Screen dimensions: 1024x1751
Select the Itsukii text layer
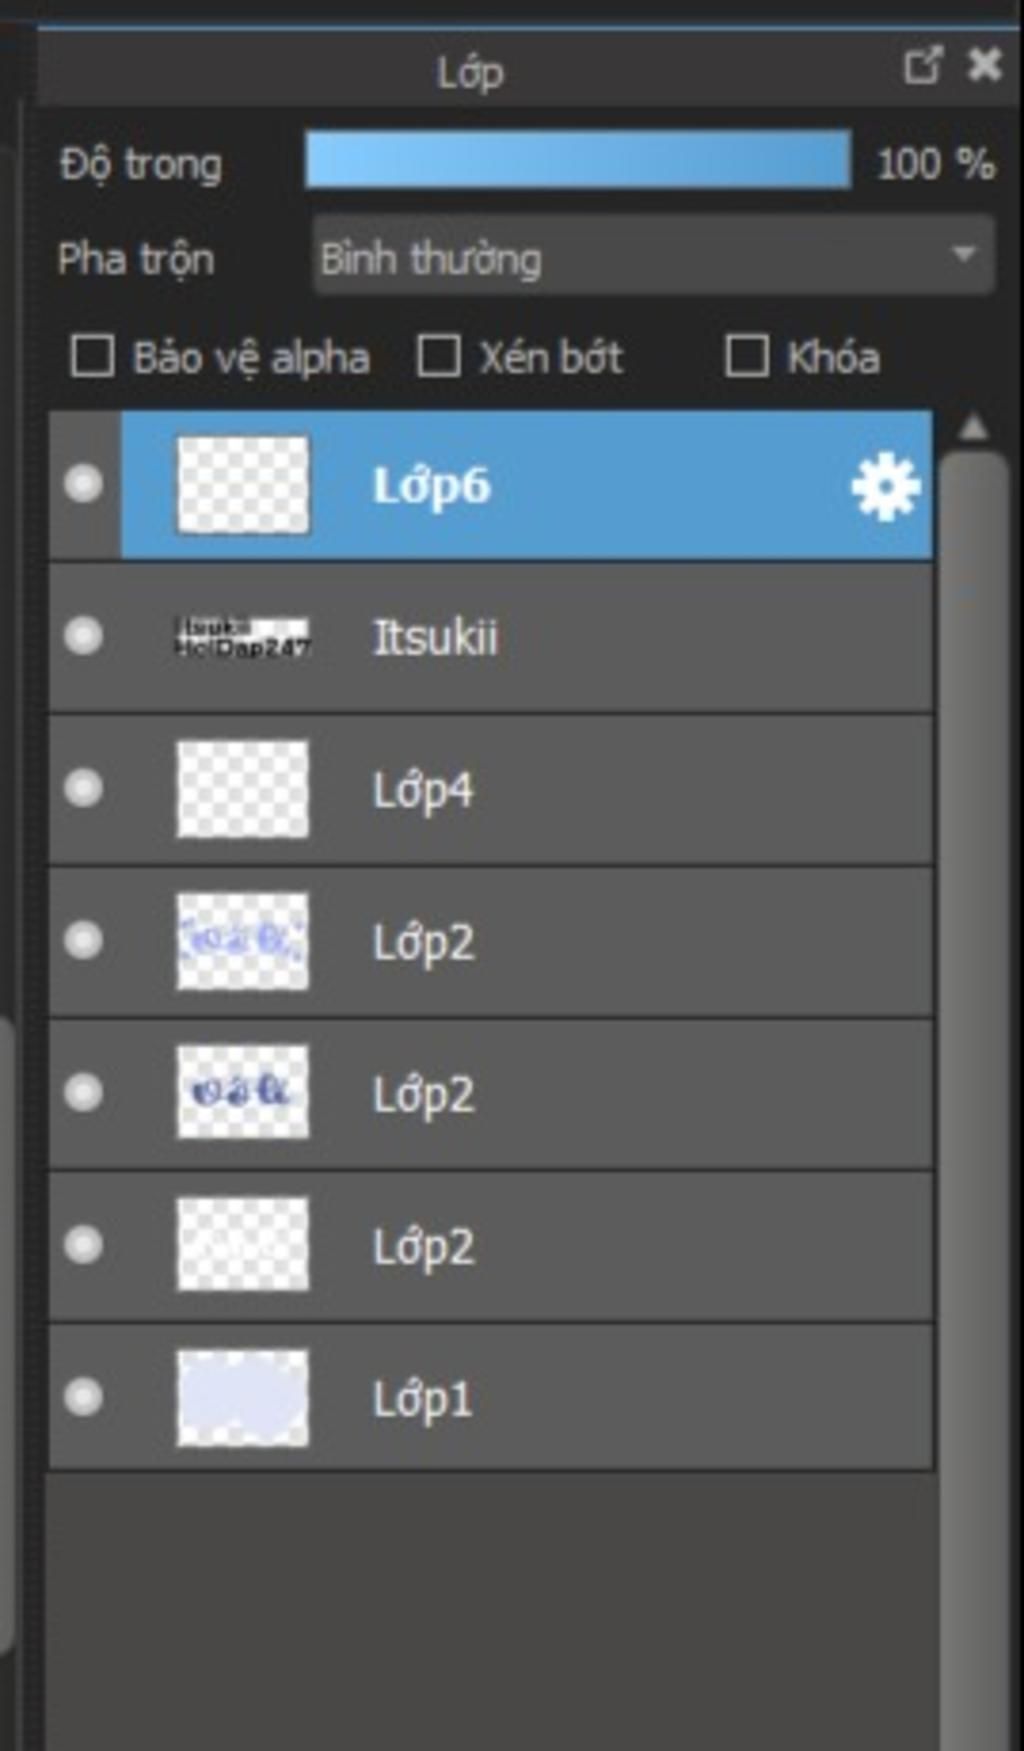pyautogui.click(x=491, y=638)
